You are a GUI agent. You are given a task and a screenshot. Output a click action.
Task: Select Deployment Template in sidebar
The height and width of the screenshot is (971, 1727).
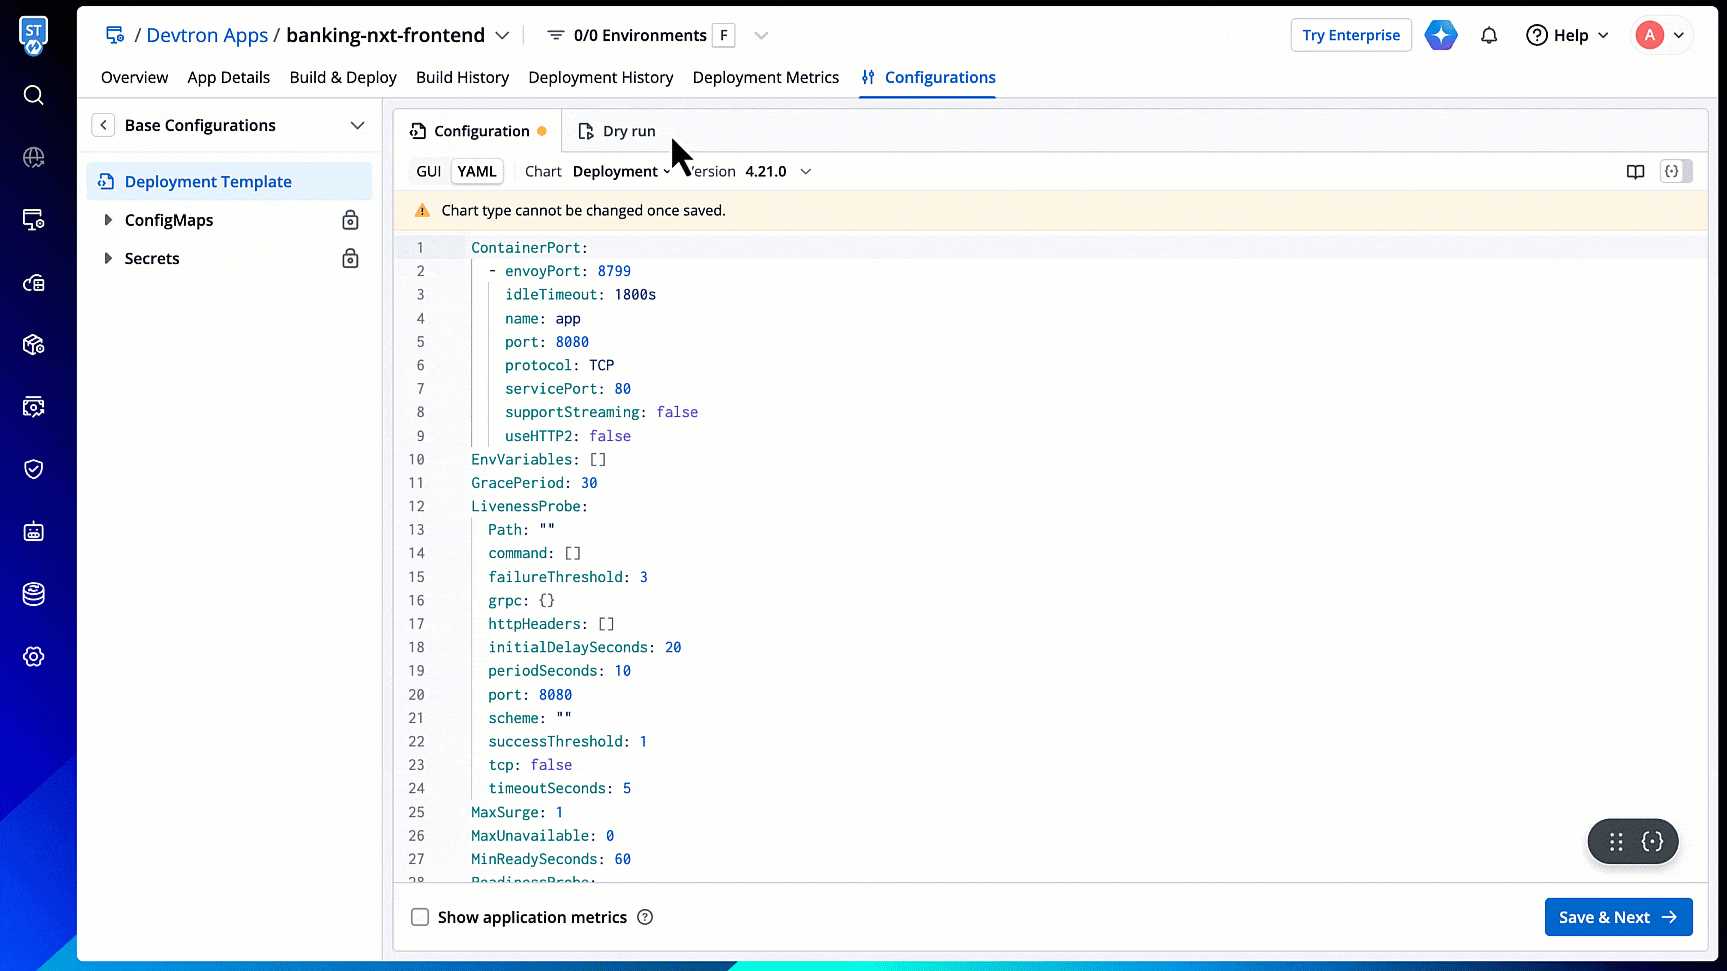pyautogui.click(x=208, y=182)
